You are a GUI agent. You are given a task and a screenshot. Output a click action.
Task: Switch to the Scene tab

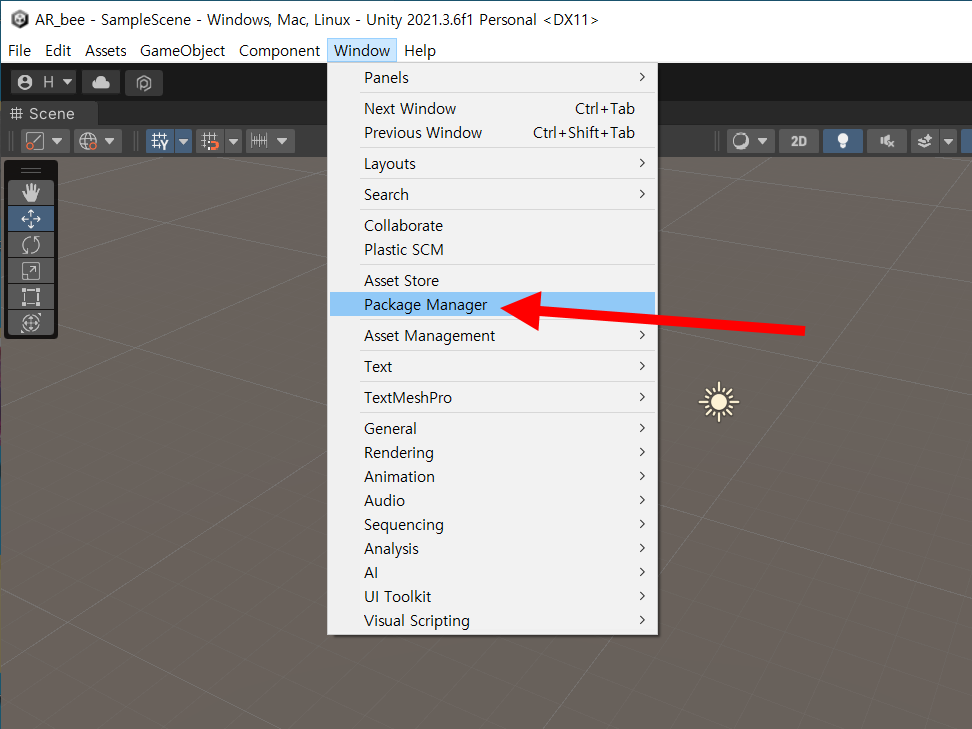[x=50, y=114]
